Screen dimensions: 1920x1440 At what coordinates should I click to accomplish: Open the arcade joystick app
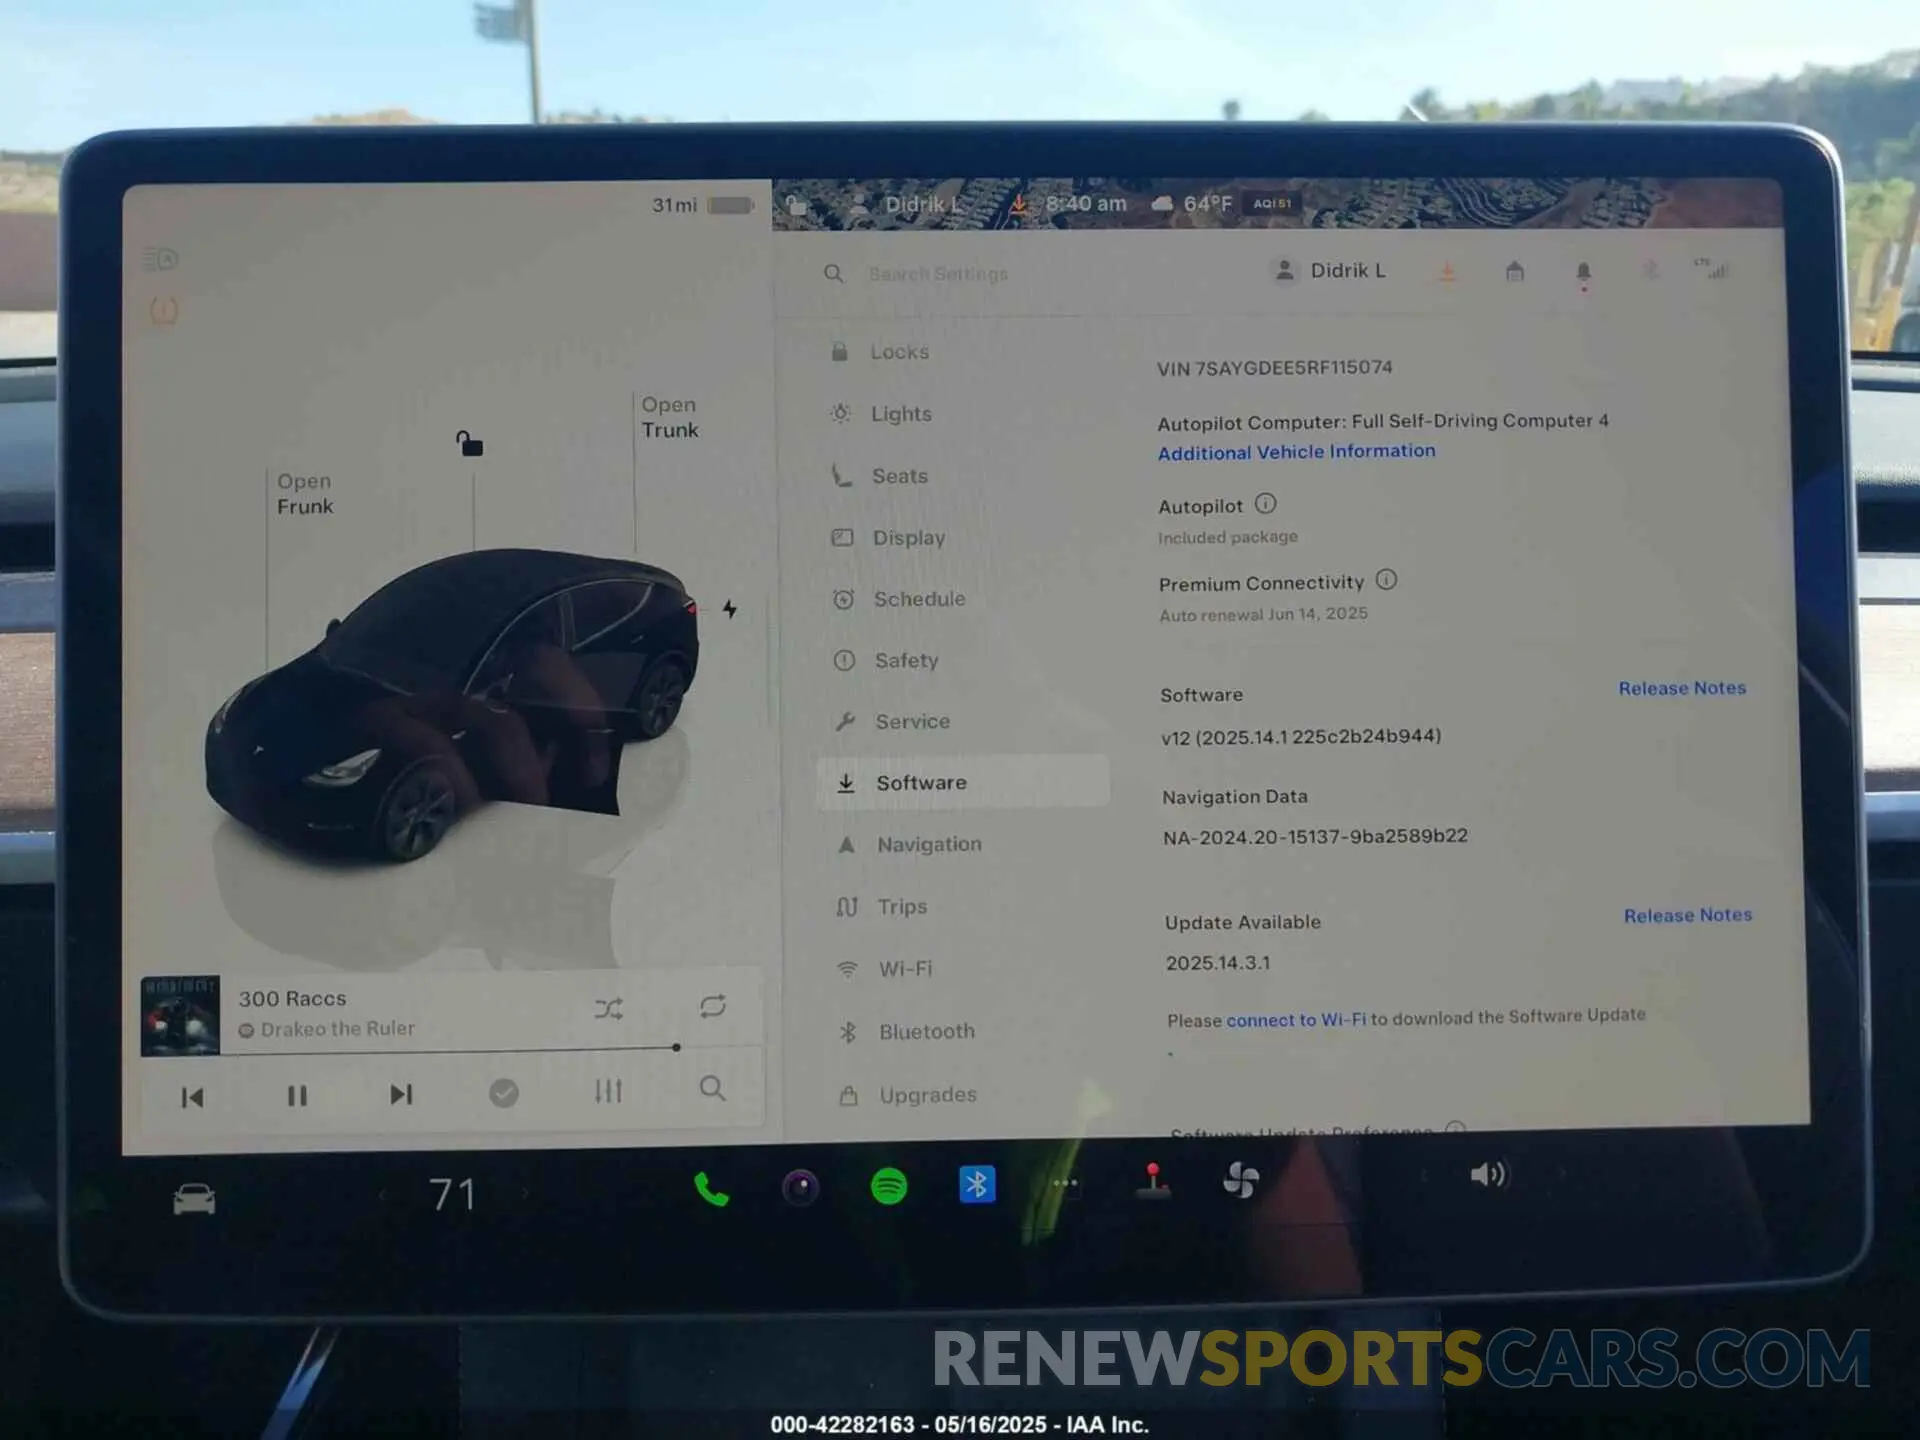[x=1153, y=1181]
